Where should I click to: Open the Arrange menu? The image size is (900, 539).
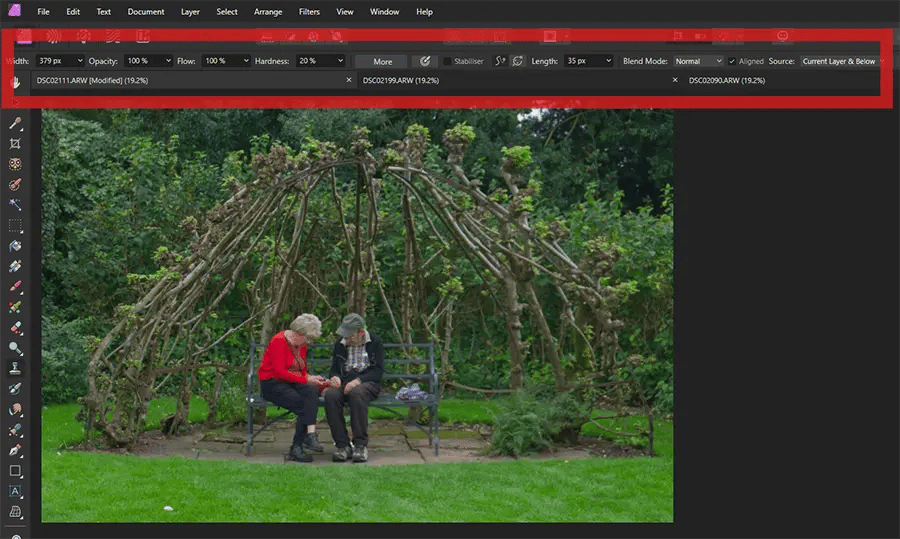pos(268,11)
